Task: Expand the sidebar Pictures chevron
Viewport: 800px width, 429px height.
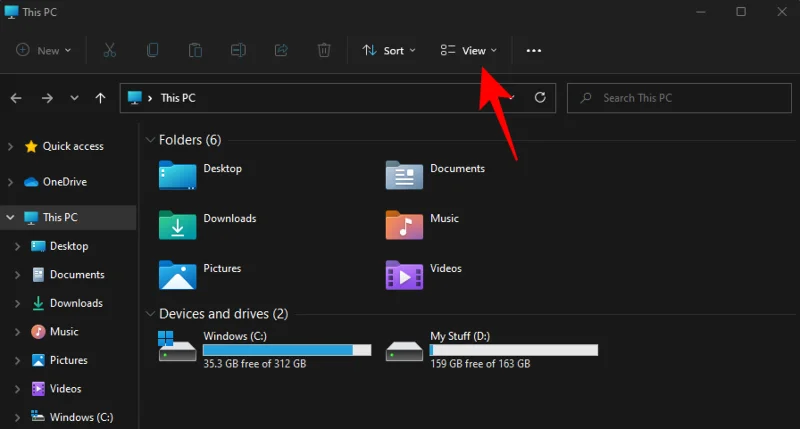Action: click(17, 361)
